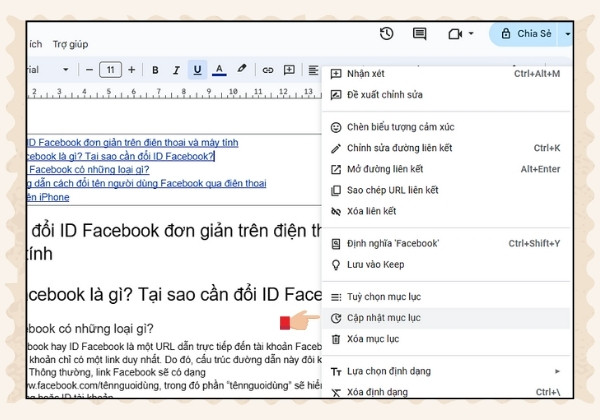Select Định nghĩa 'Facebook' entry
Image resolution: width=600 pixels, height=420 pixels.
445,244
